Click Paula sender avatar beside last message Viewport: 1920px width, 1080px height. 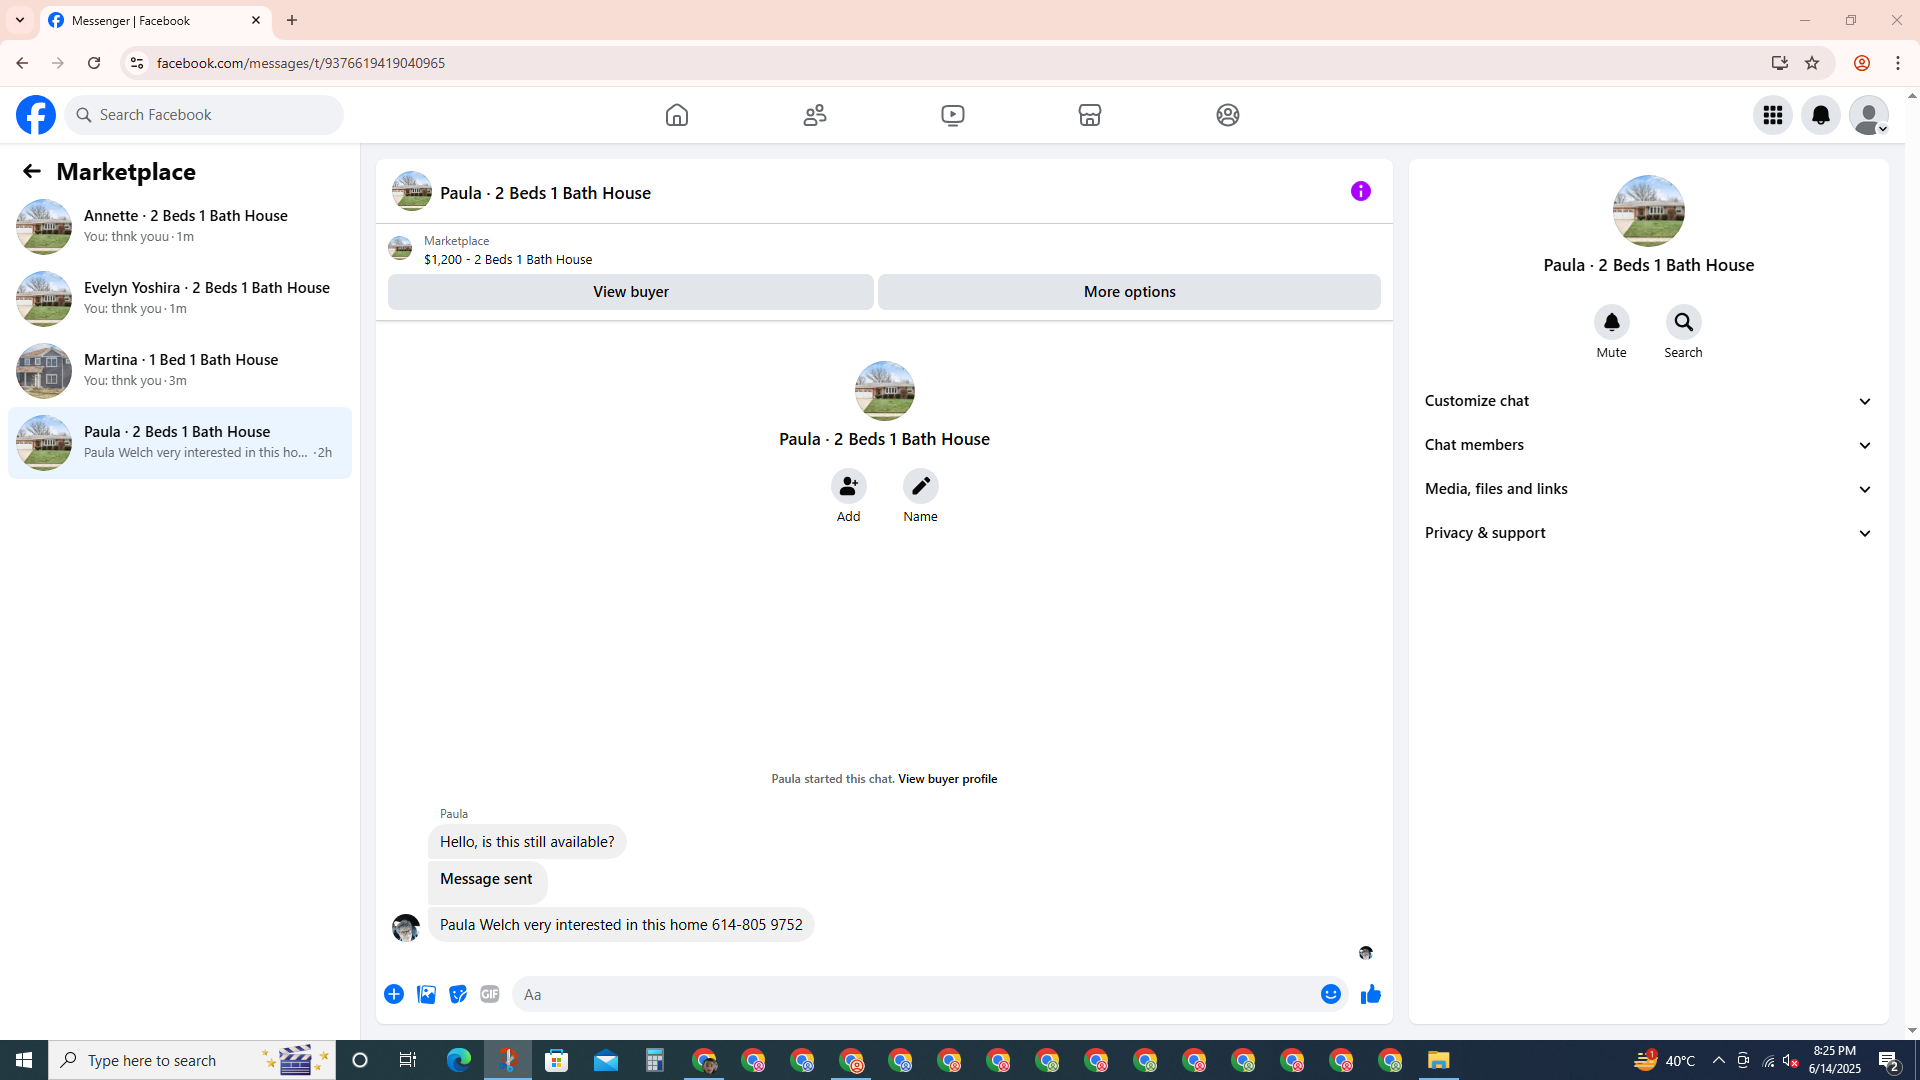pos(406,927)
